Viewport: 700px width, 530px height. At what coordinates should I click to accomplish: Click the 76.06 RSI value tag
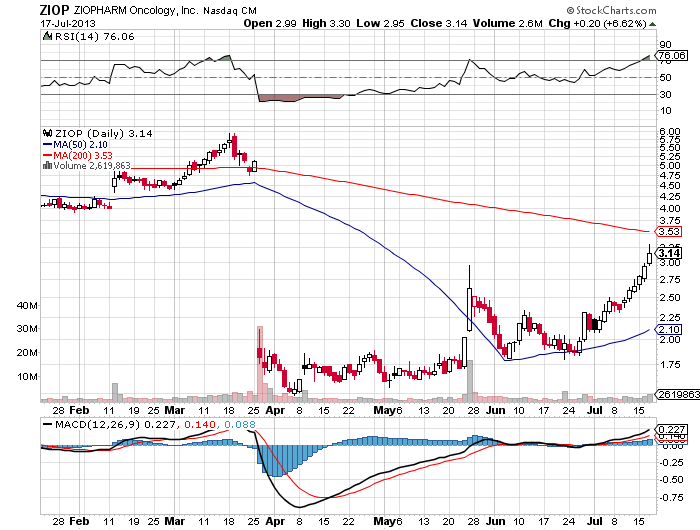671,55
